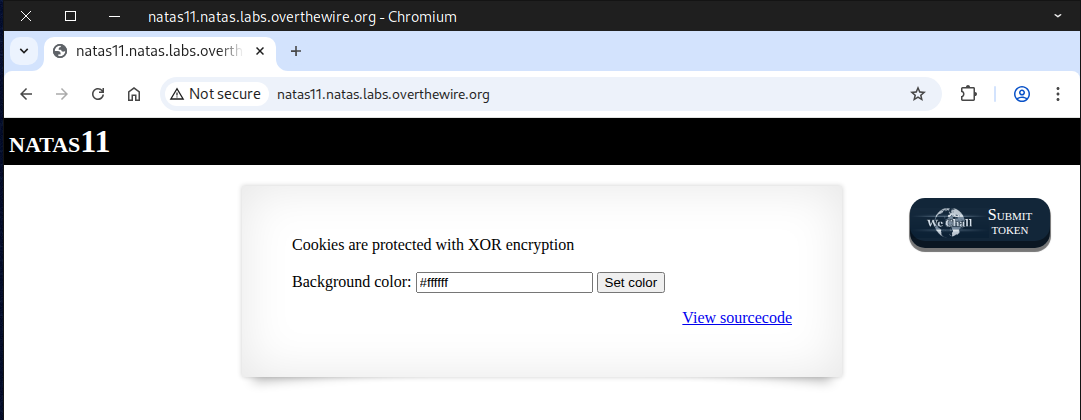This screenshot has width=1081, height=420.
Task: Open a new tab
Action: coord(296,51)
